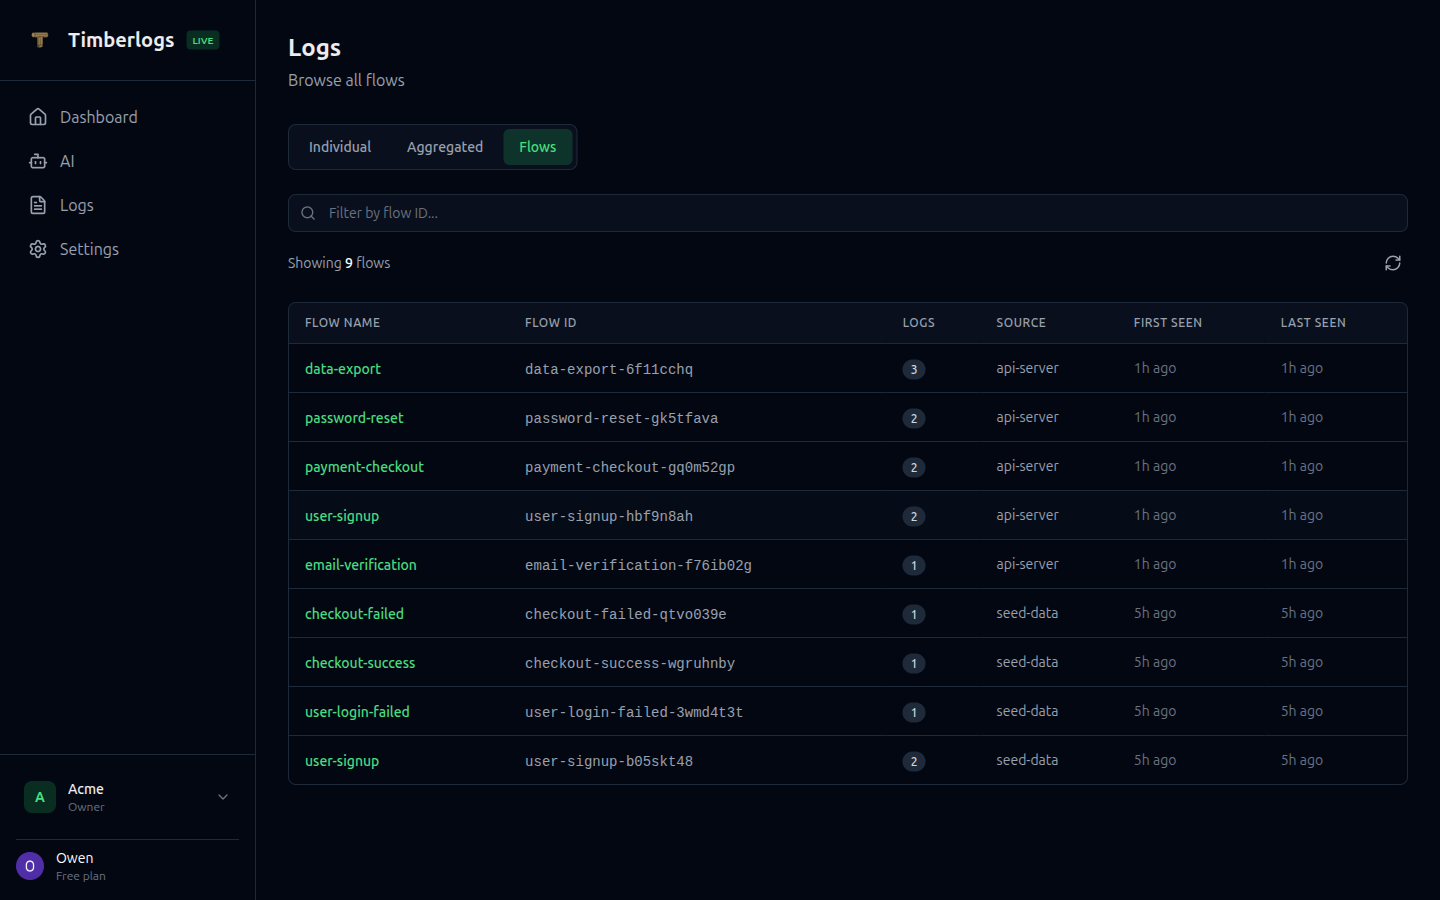1440x900 pixels.
Task: Click the magnifier icon in the filter bar
Action: [x=308, y=212]
